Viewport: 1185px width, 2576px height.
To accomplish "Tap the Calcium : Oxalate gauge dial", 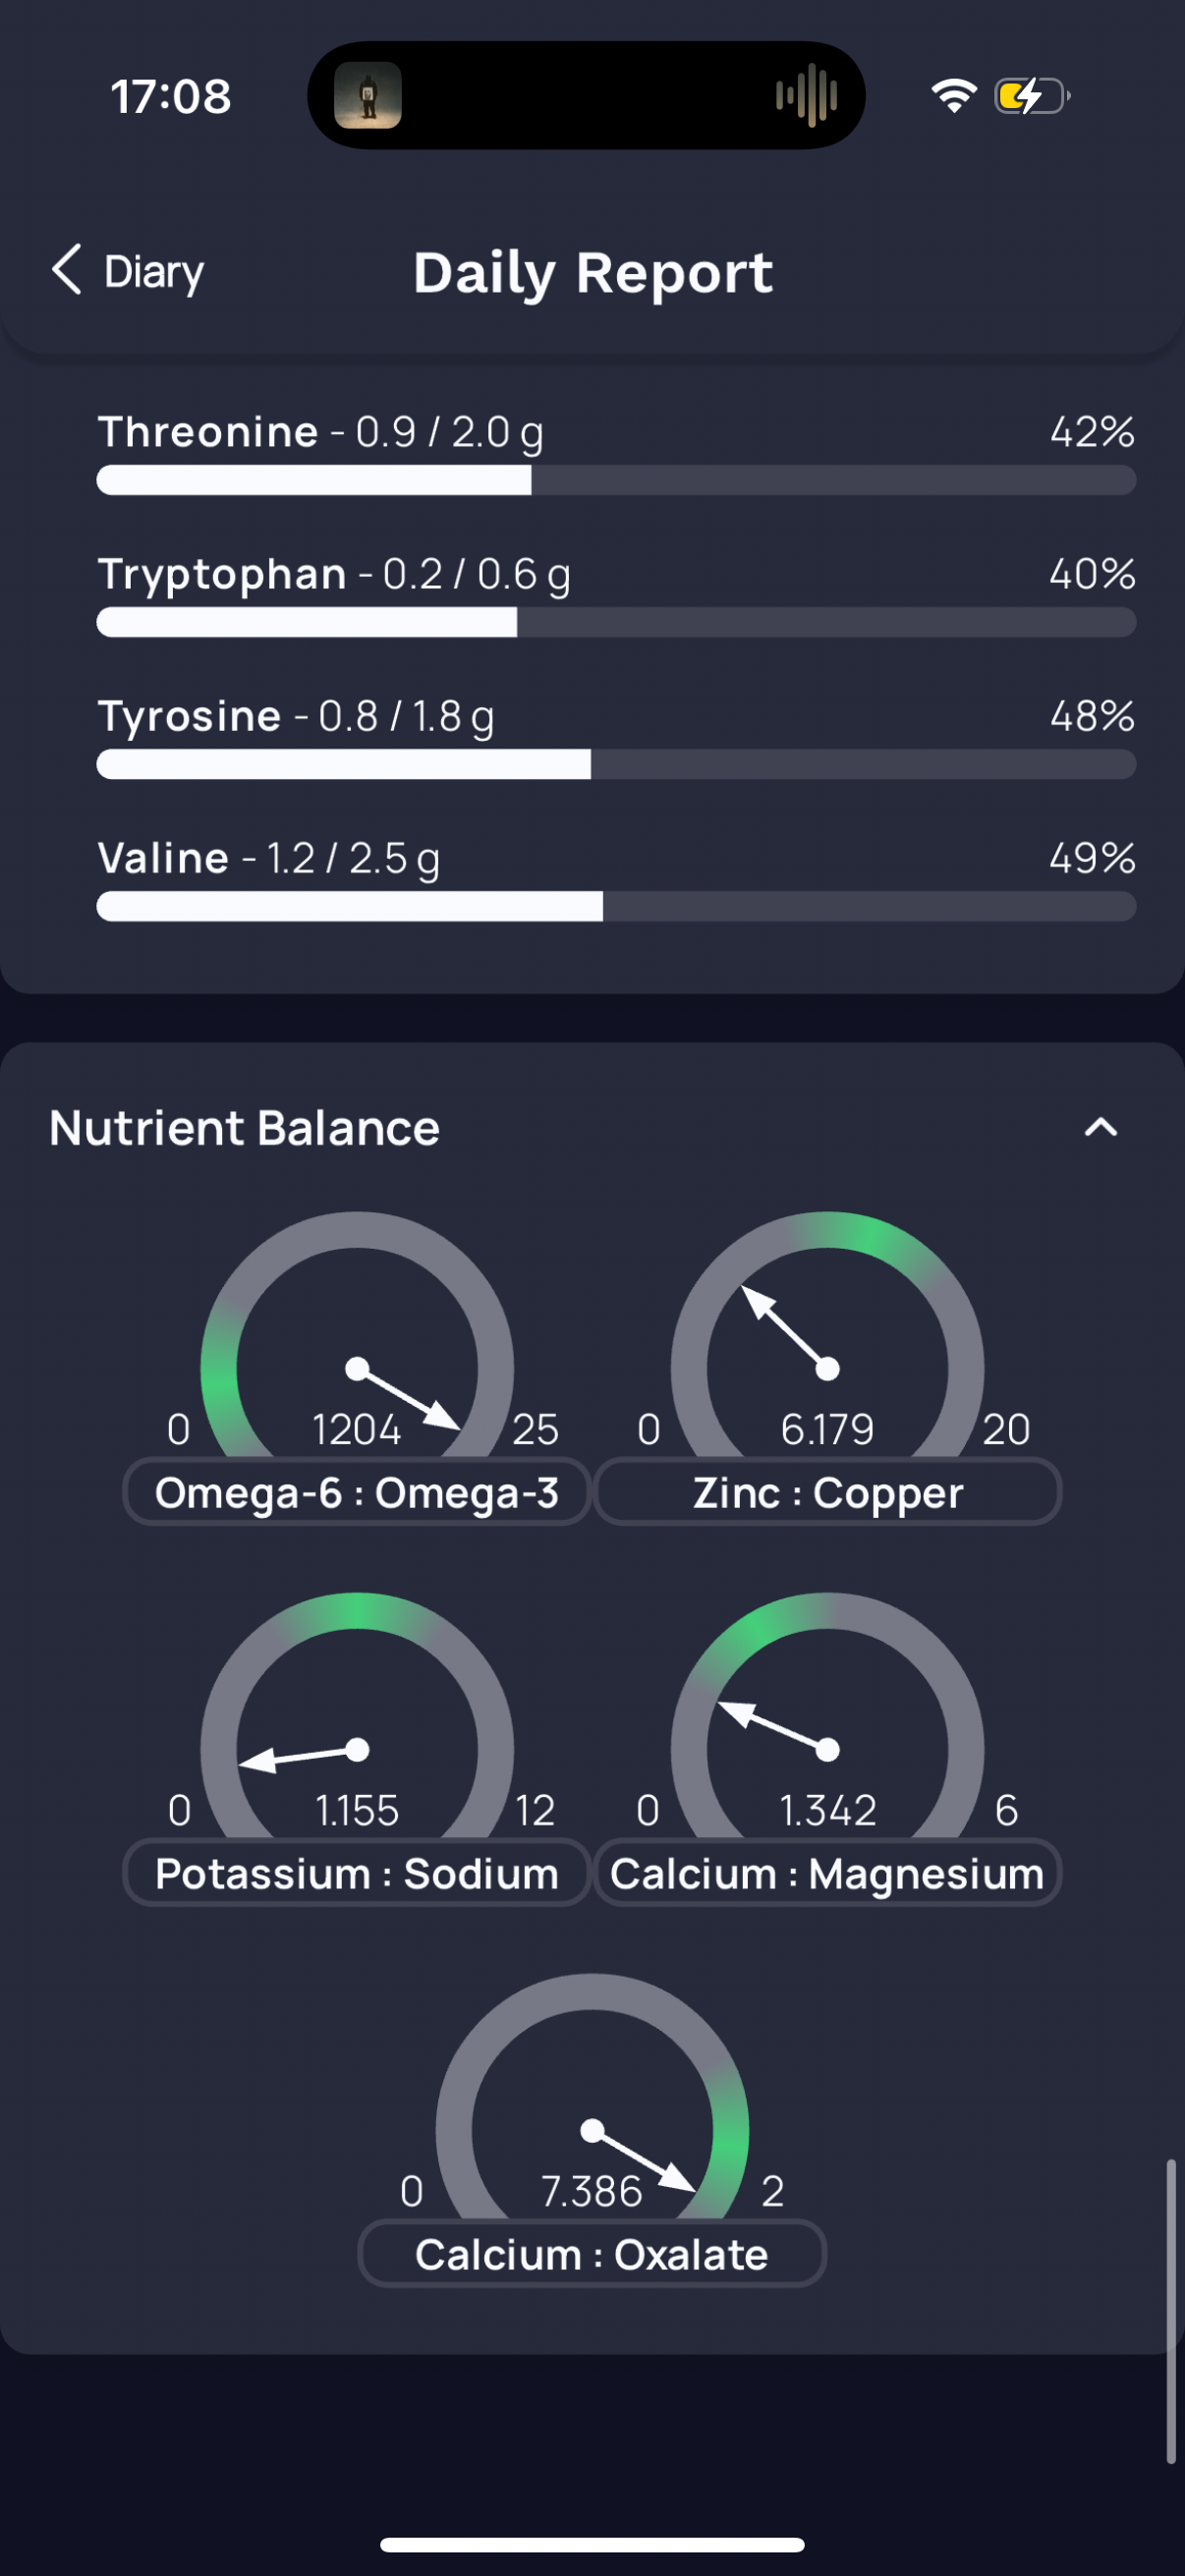I will [x=592, y=2096].
